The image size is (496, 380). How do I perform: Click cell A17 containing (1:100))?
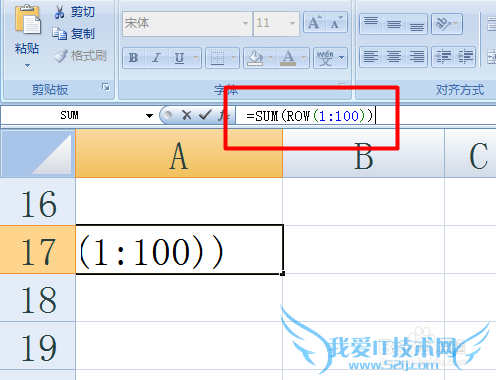tap(179, 250)
